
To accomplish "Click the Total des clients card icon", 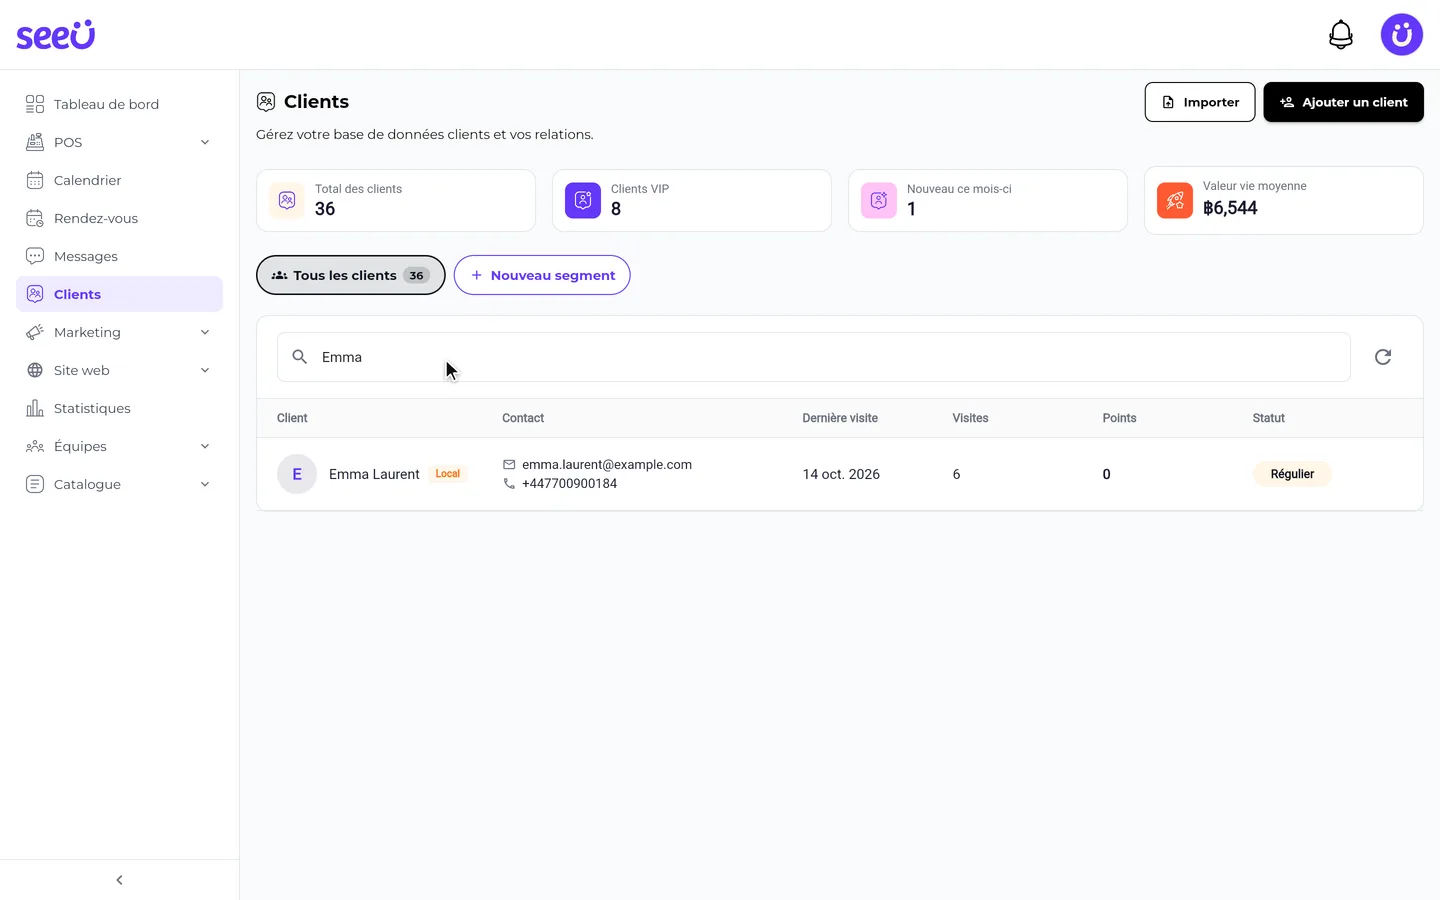I will point(287,200).
